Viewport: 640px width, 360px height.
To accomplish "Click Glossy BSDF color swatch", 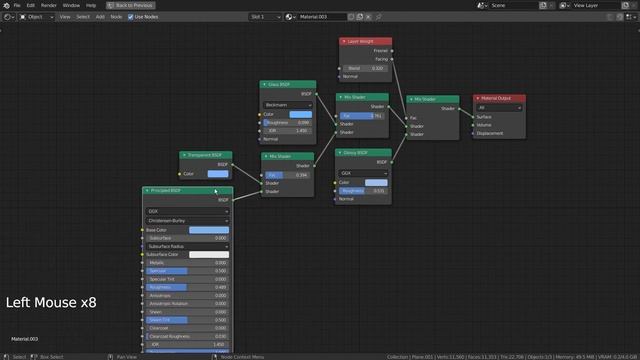I will [x=376, y=182].
